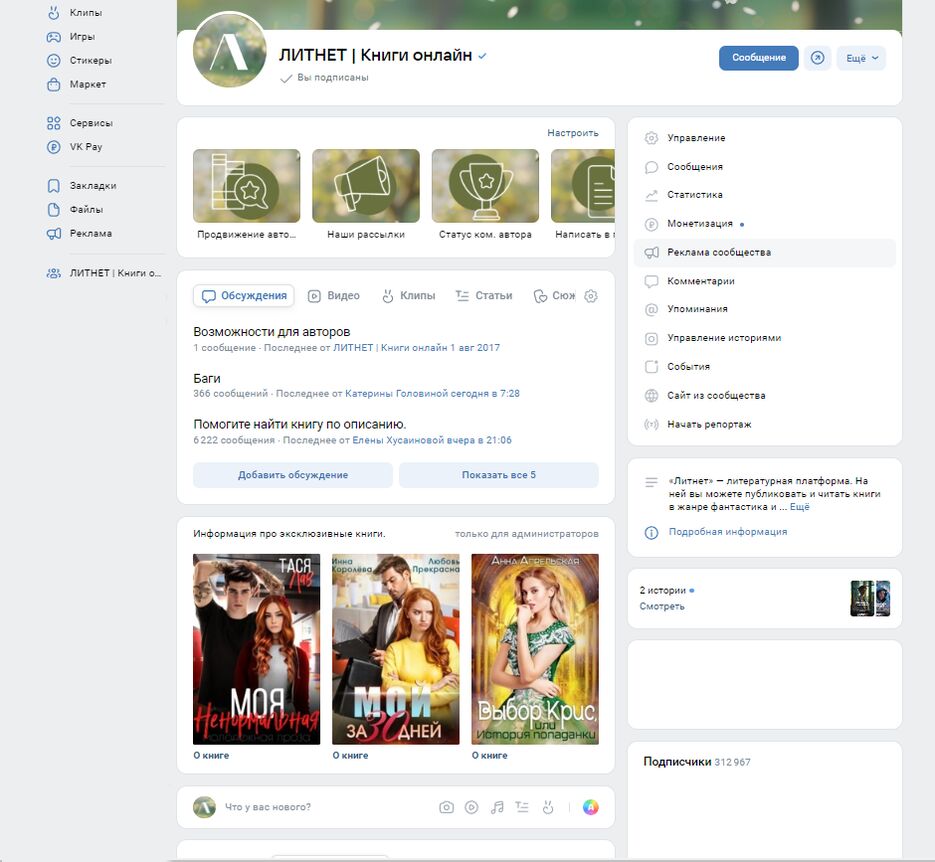Open the Баги discussion

coord(207,379)
